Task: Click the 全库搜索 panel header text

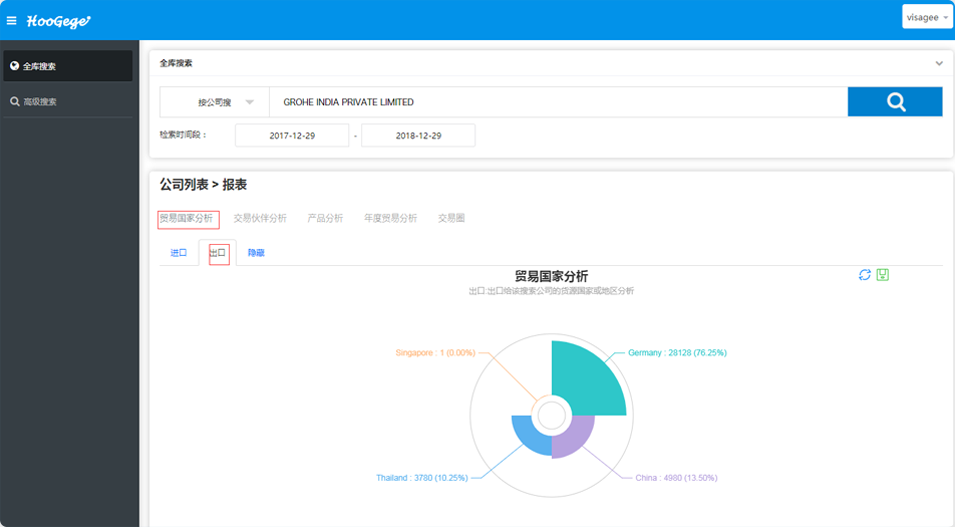Action: (x=176, y=63)
